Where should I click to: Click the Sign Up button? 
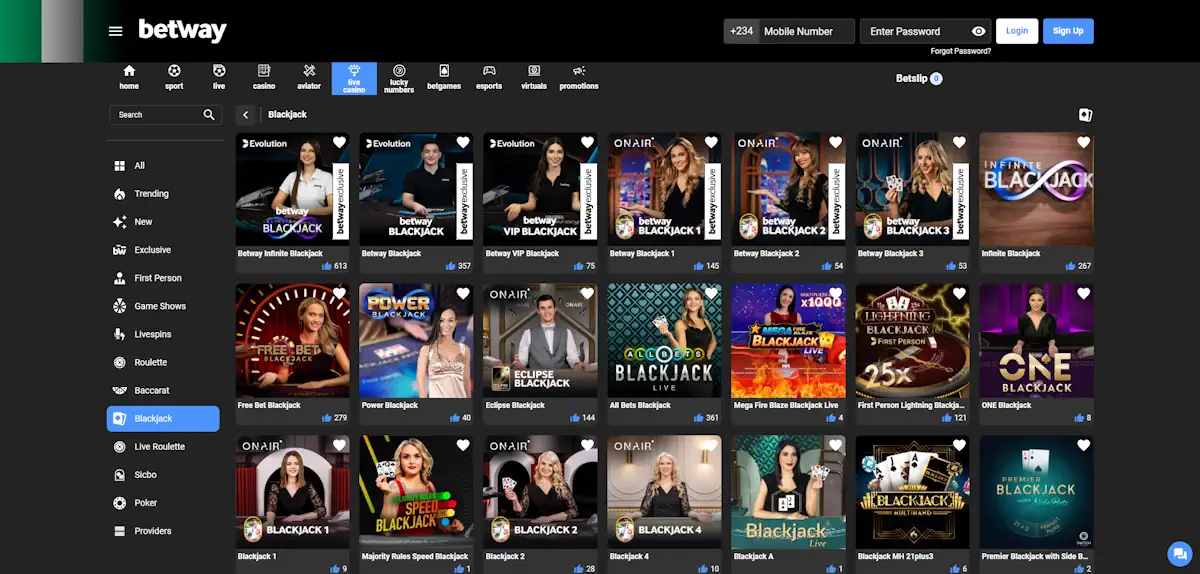coord(1068,31)
